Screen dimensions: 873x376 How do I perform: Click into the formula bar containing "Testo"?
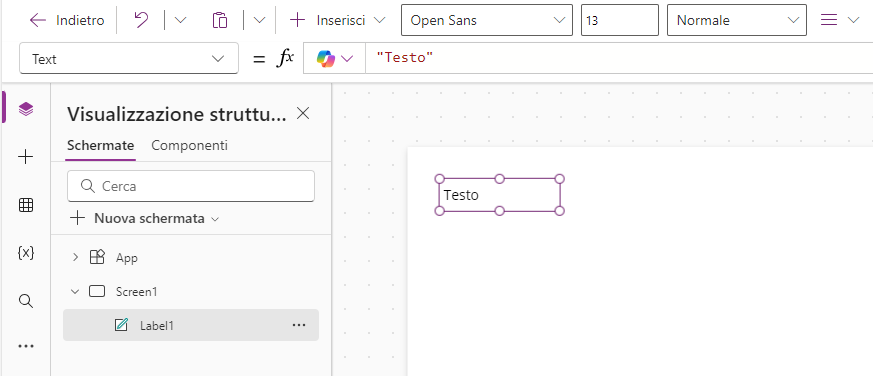618,58
